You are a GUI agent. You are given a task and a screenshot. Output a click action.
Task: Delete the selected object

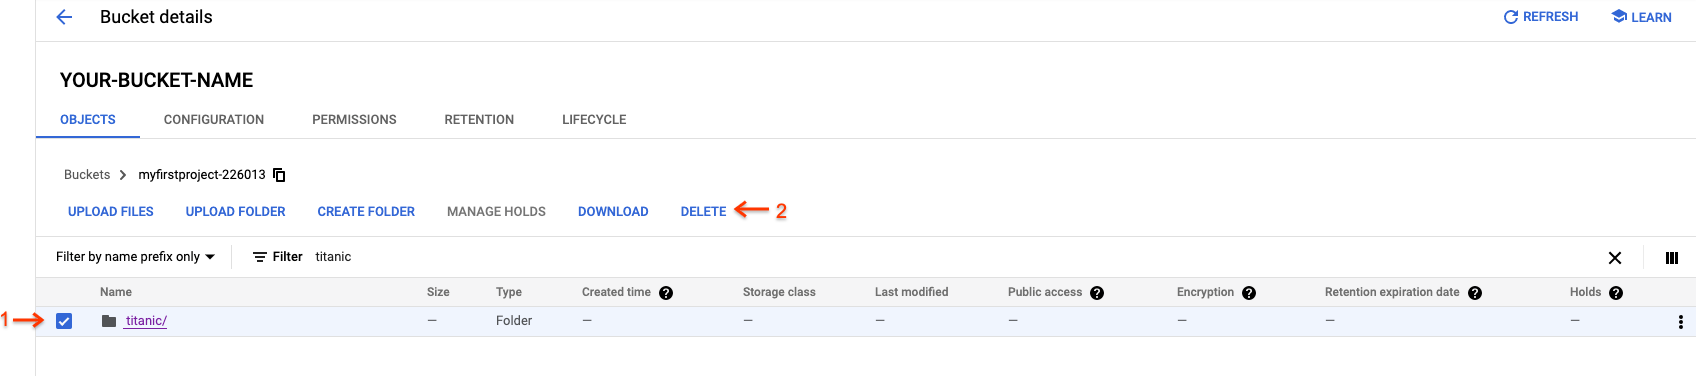(703, 212)
